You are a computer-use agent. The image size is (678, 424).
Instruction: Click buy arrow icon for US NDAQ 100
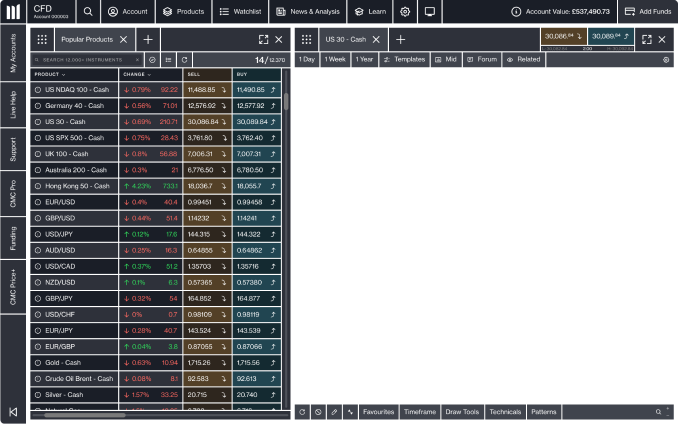(273, 90)
